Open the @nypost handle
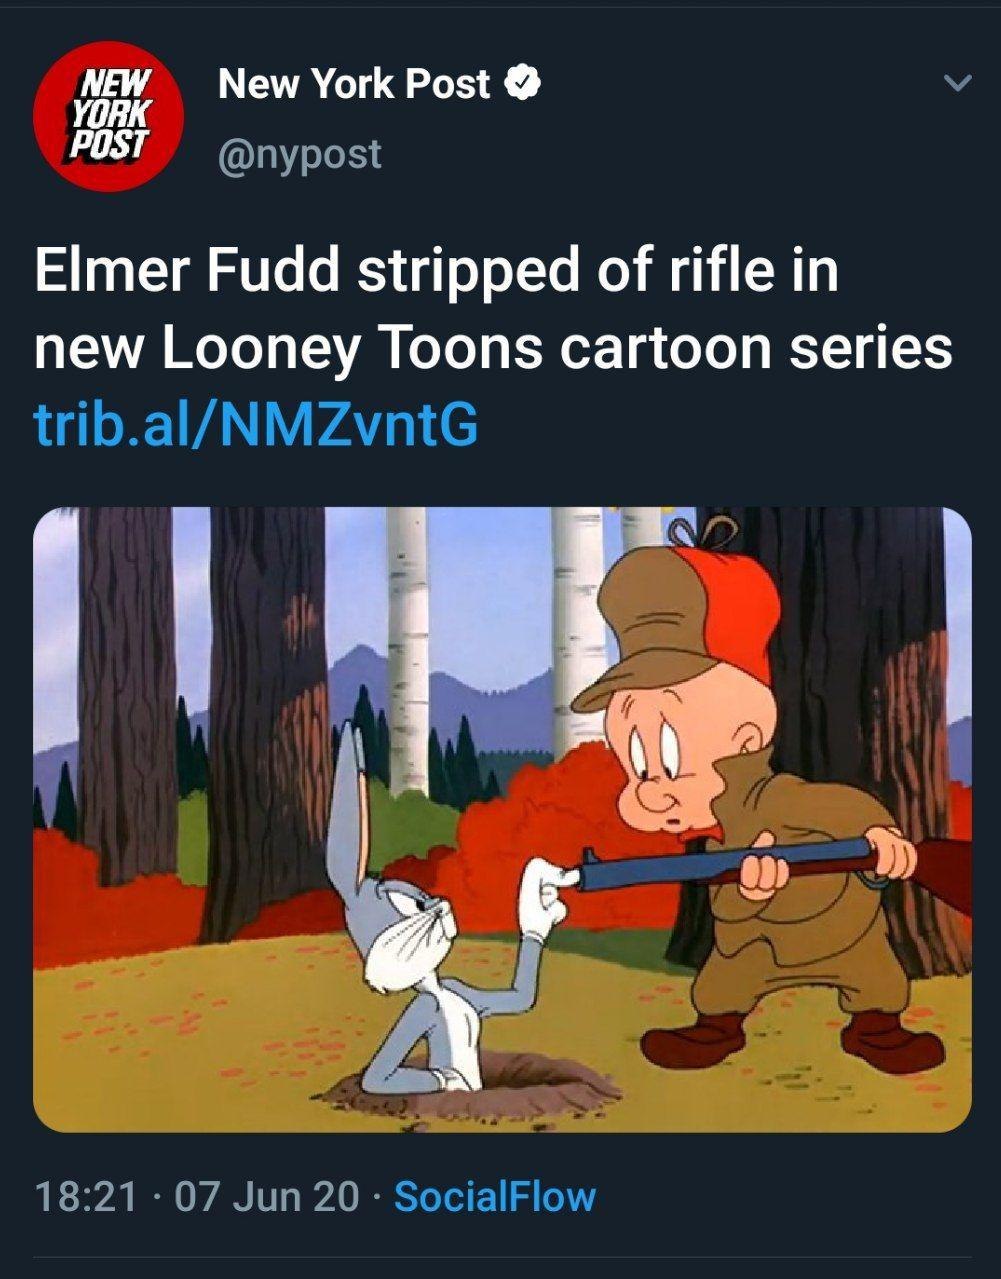 [299, 154]
